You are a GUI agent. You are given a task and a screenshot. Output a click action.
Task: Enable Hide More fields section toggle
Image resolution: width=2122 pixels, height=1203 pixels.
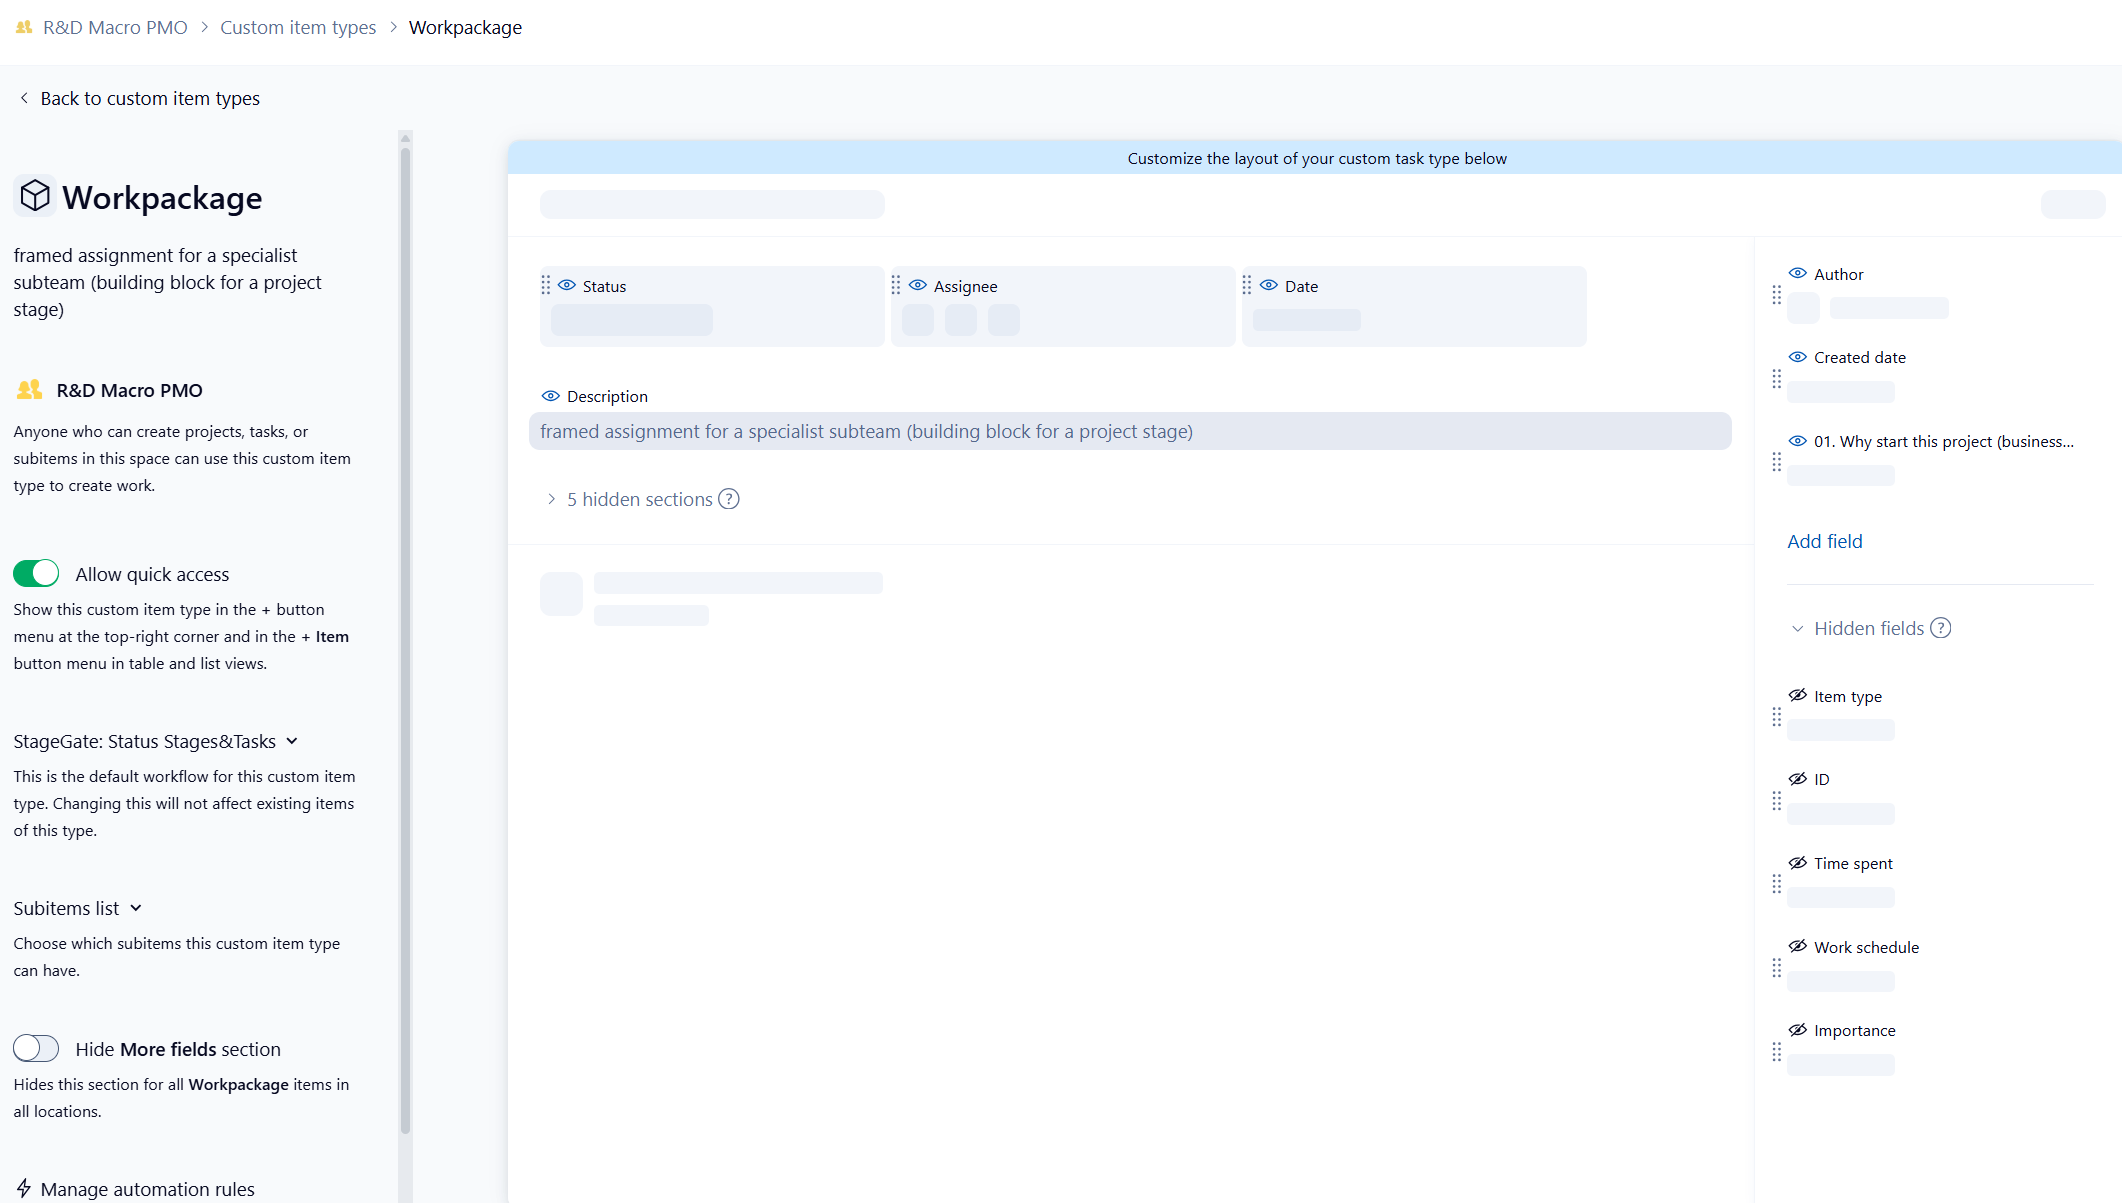pos(36,1048)
